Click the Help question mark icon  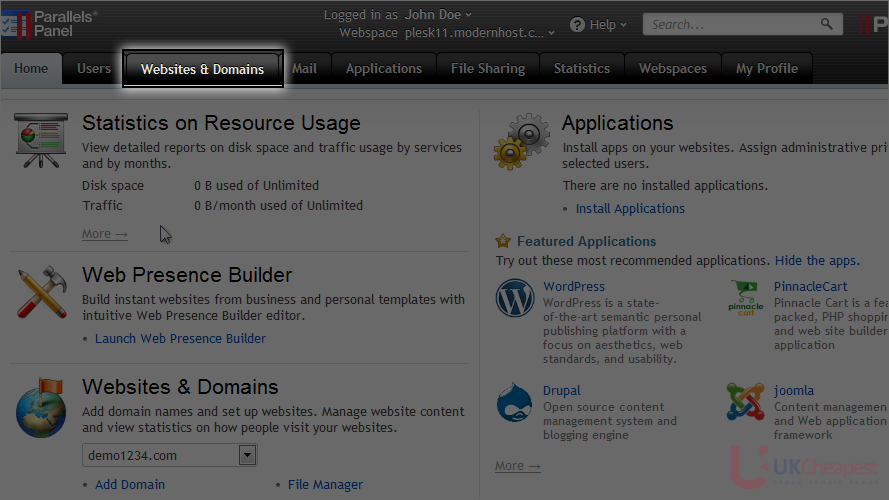coord(577,25)
